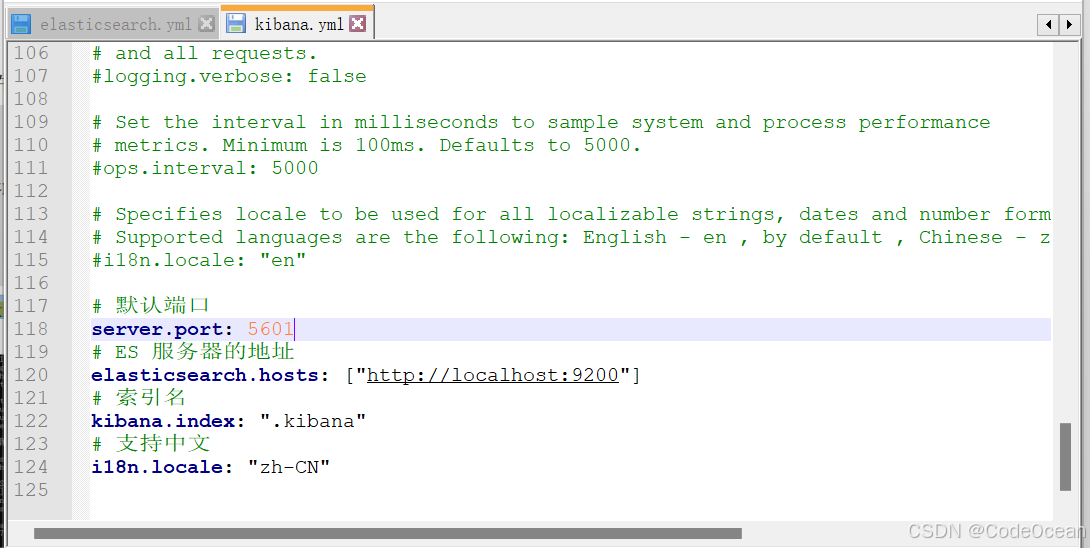Click the commented #i18n.locale: "en" line
This screenshot has width=1090, height=548.
coord(199,260)
